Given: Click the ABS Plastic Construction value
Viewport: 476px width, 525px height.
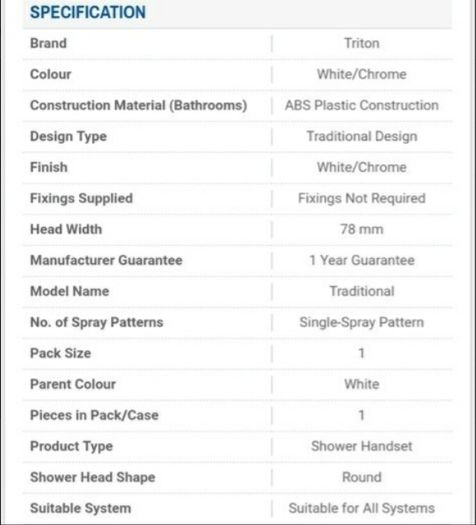Looking at the screenshot, I should point(362,105).
